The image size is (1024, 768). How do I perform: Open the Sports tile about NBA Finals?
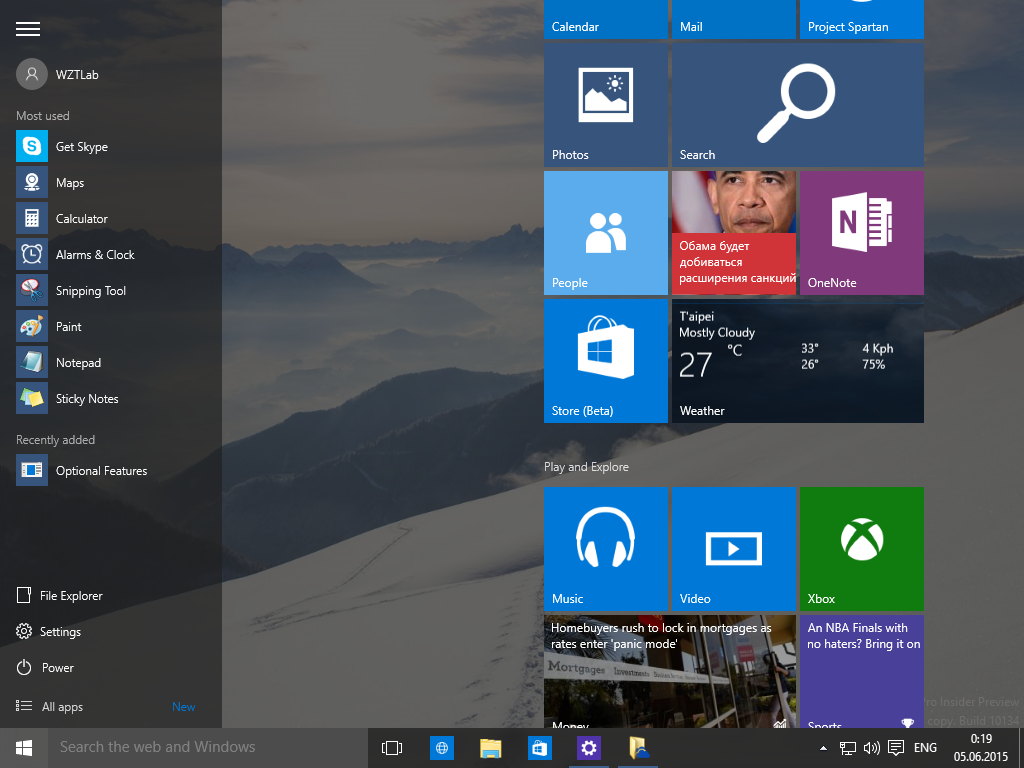[x=862, y=671]
